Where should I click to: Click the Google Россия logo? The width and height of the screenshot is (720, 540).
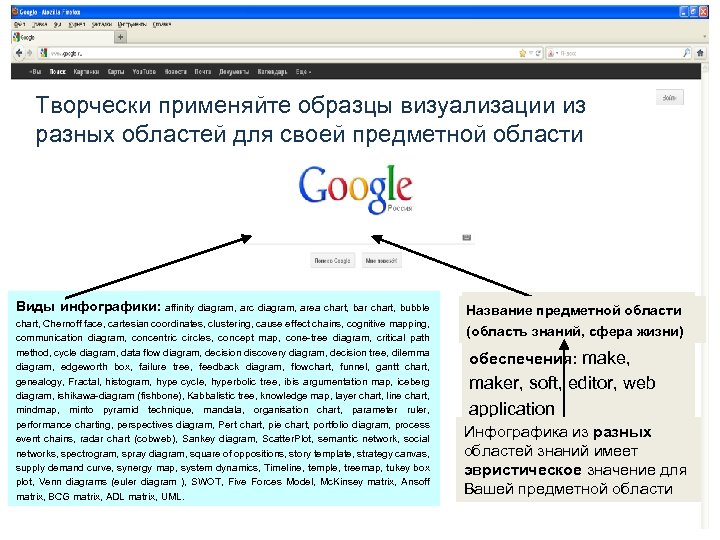(x=355, y=190)
